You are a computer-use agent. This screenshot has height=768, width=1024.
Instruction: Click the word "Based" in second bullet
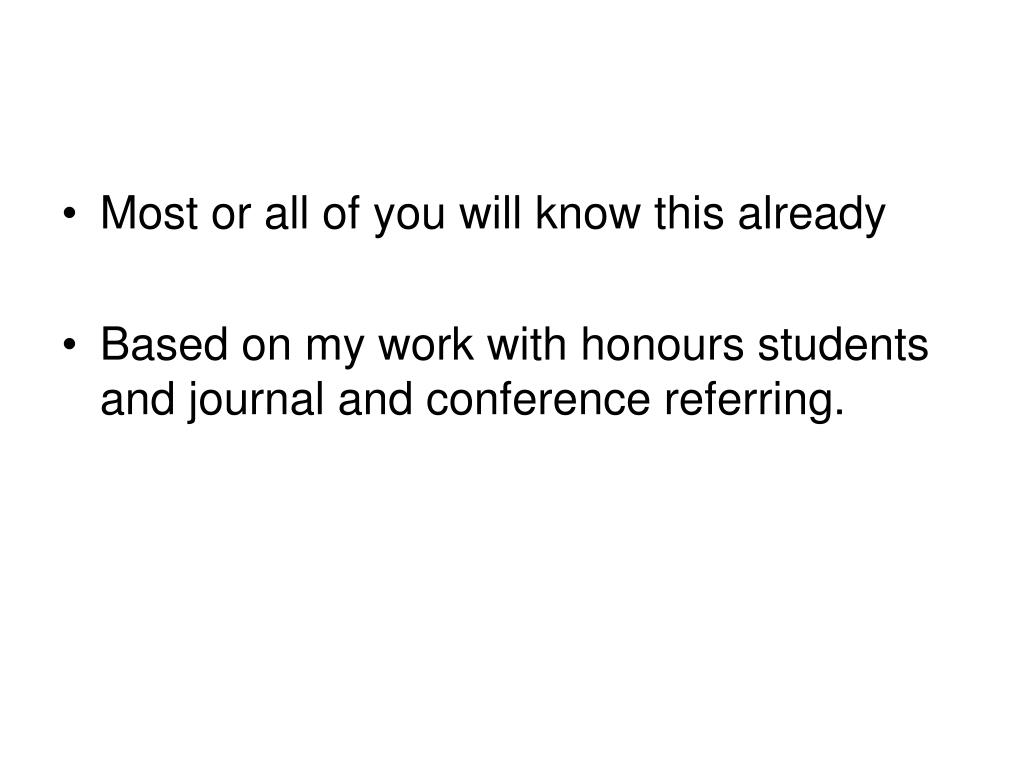[164, 344]
